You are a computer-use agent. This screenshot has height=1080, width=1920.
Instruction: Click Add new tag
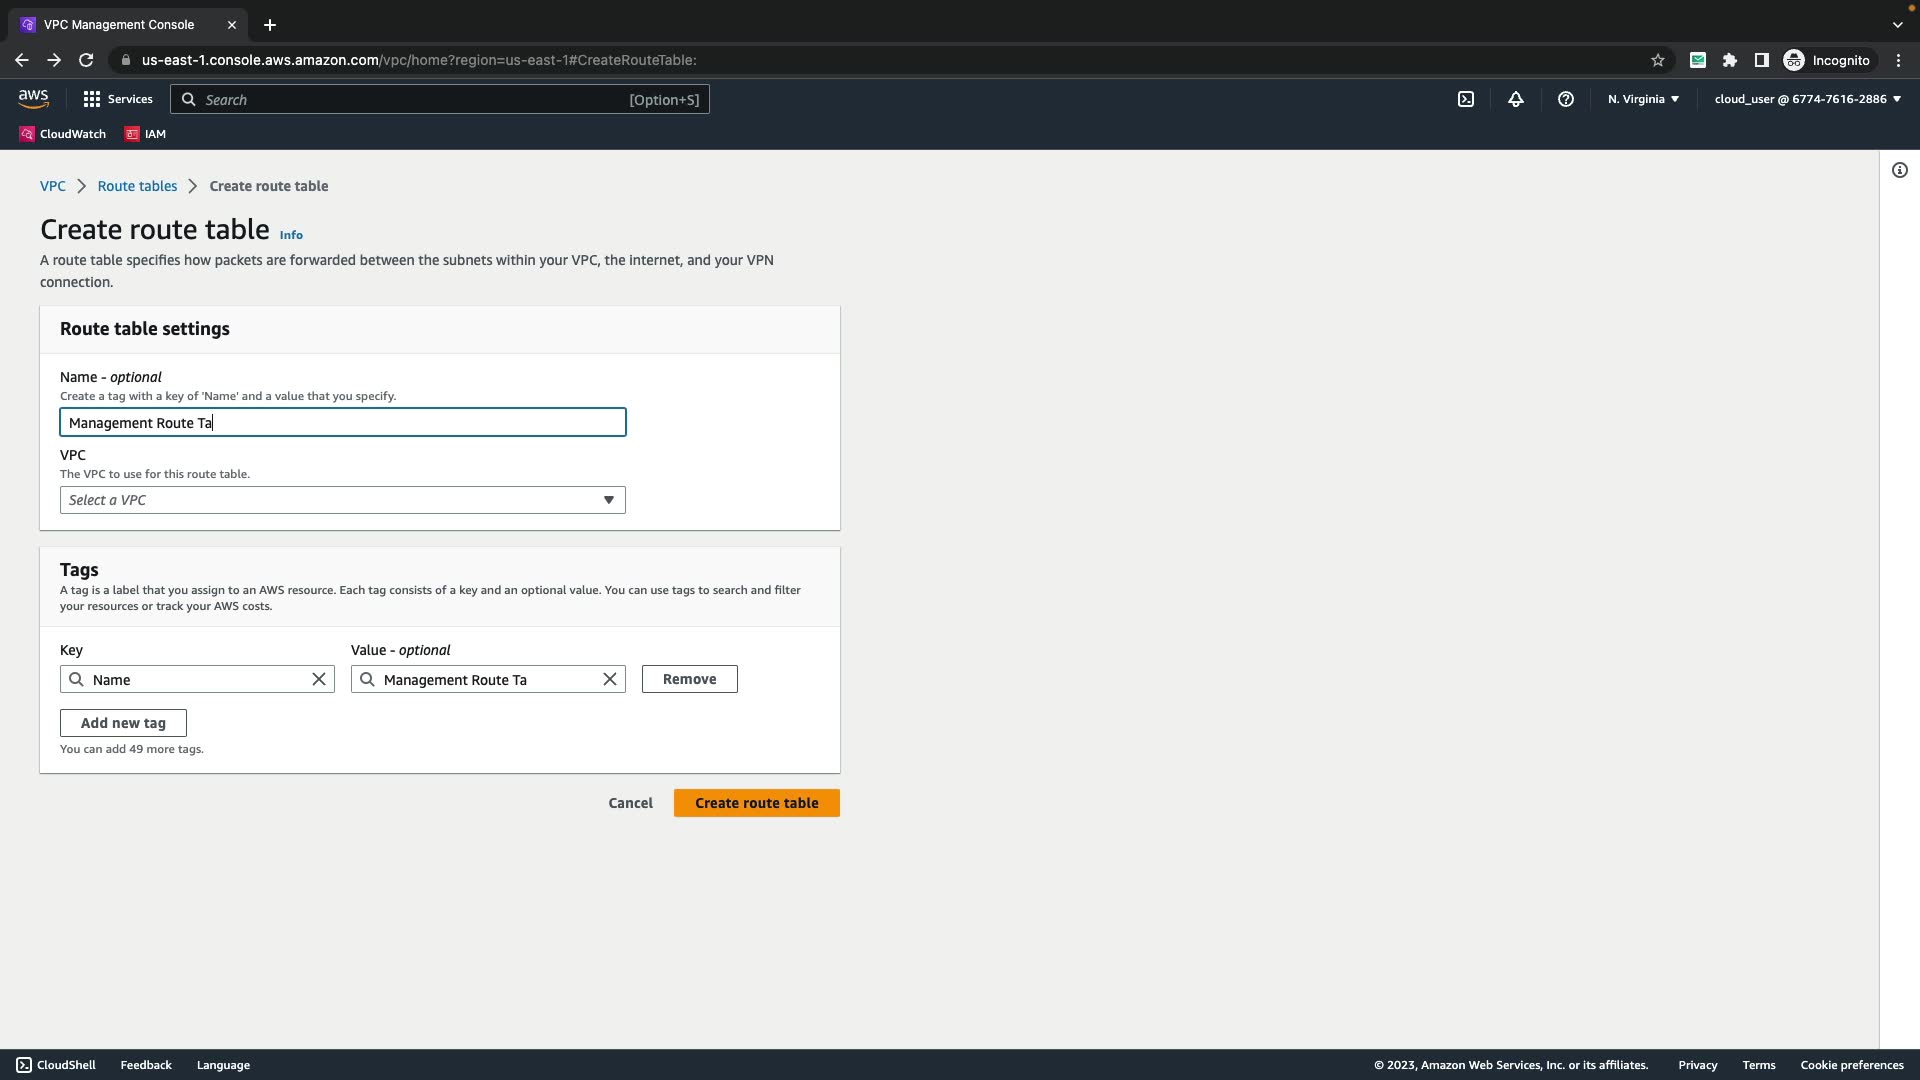coord(123,723)
